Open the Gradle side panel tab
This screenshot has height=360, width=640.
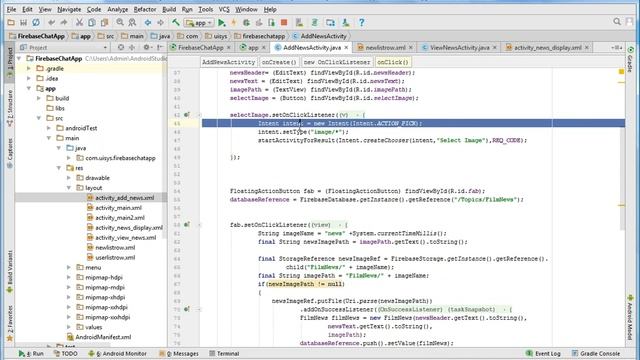pos(631,59)
